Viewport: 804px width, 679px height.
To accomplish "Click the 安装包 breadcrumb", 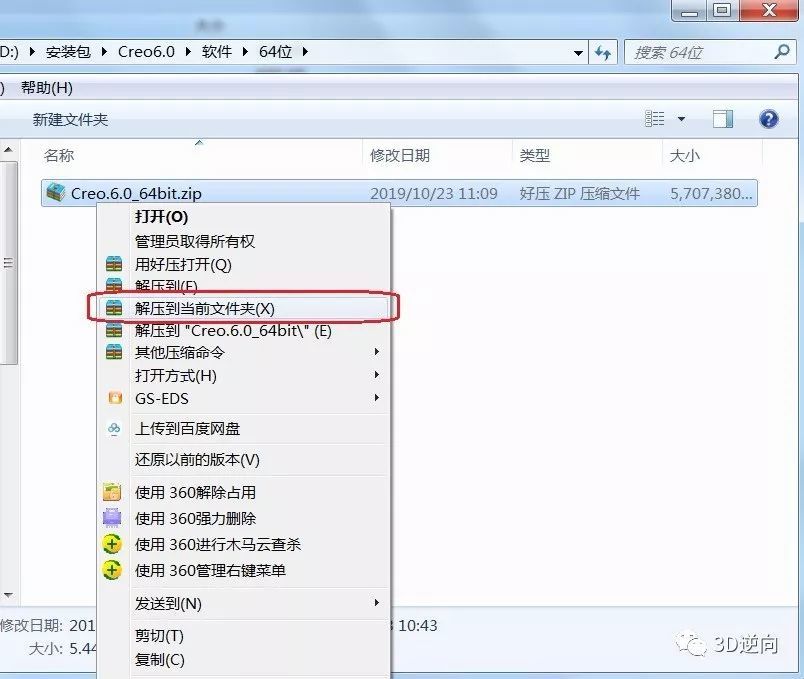I will tap(68, 52).
